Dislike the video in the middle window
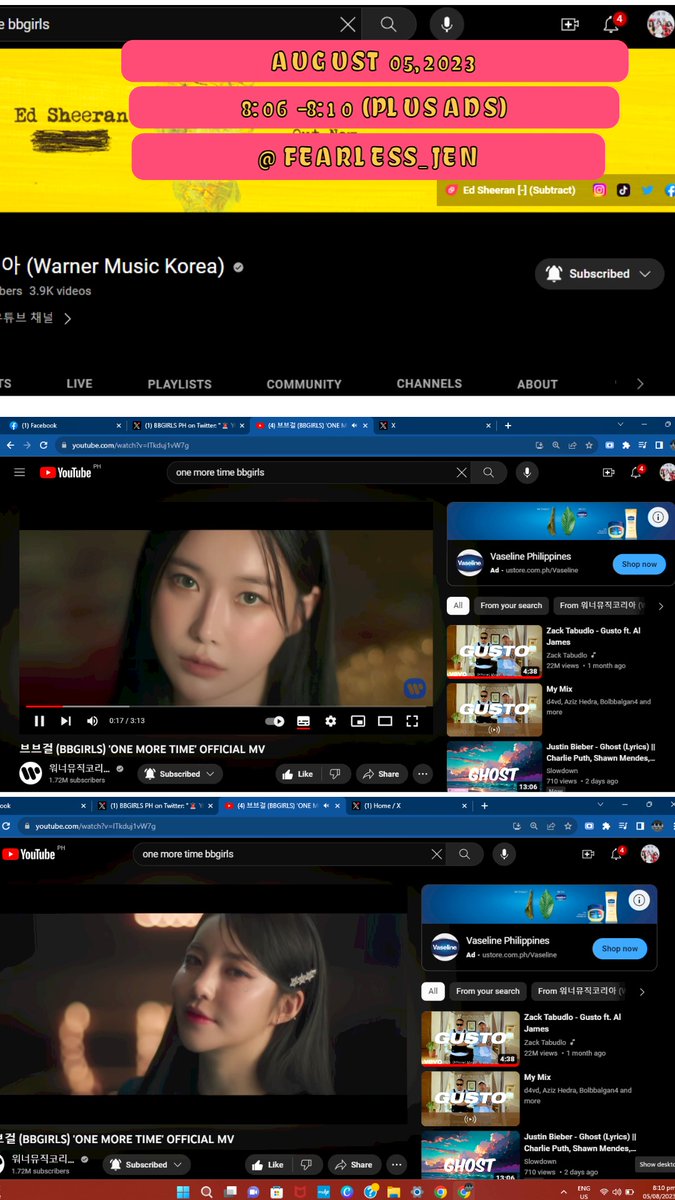Screen dimensions: 675x1200 tap(336, 774)
